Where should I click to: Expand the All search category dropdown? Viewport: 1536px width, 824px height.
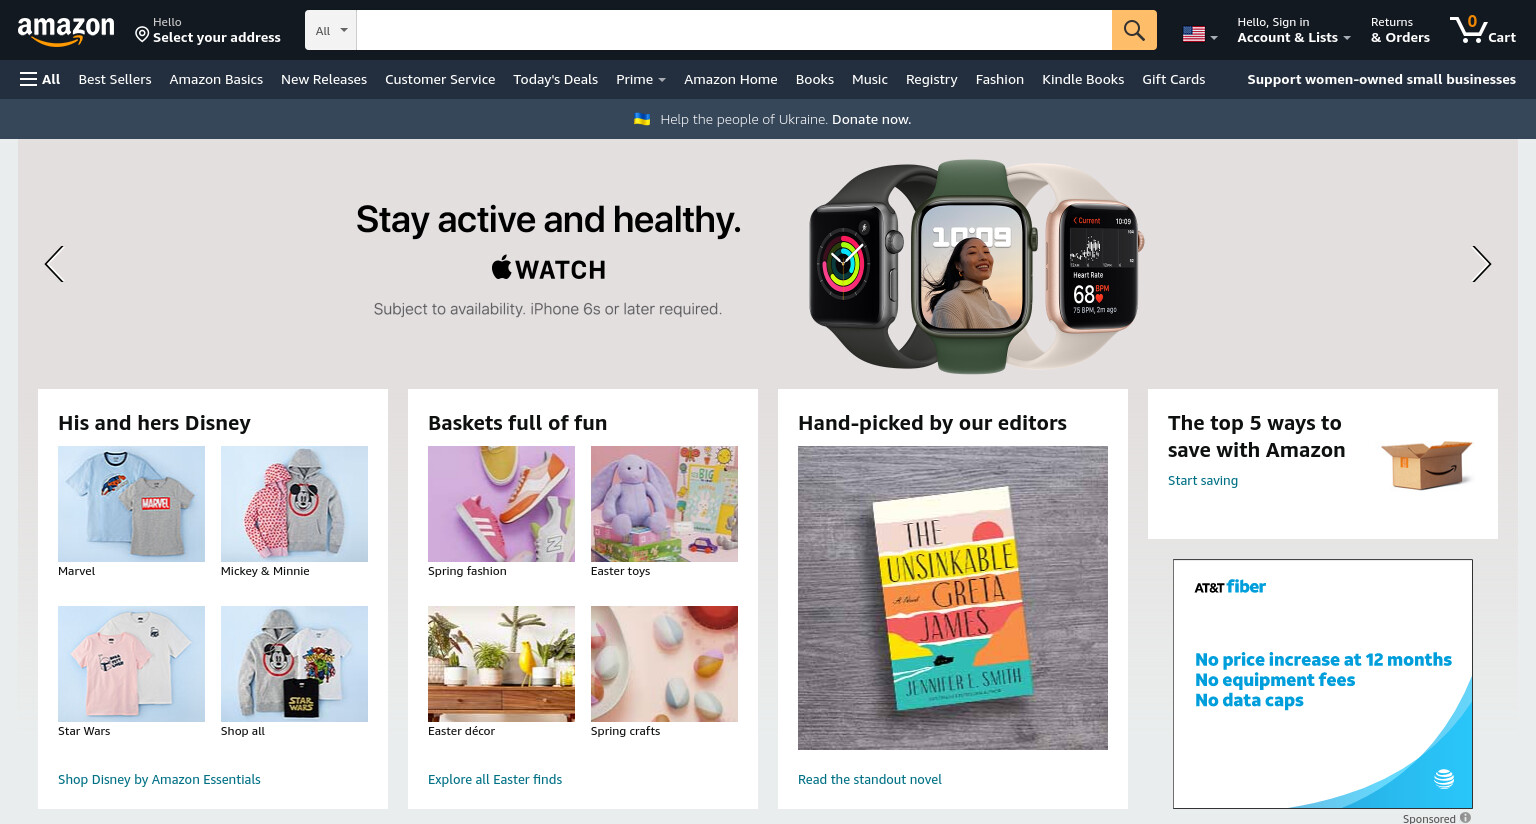(331, 30)
